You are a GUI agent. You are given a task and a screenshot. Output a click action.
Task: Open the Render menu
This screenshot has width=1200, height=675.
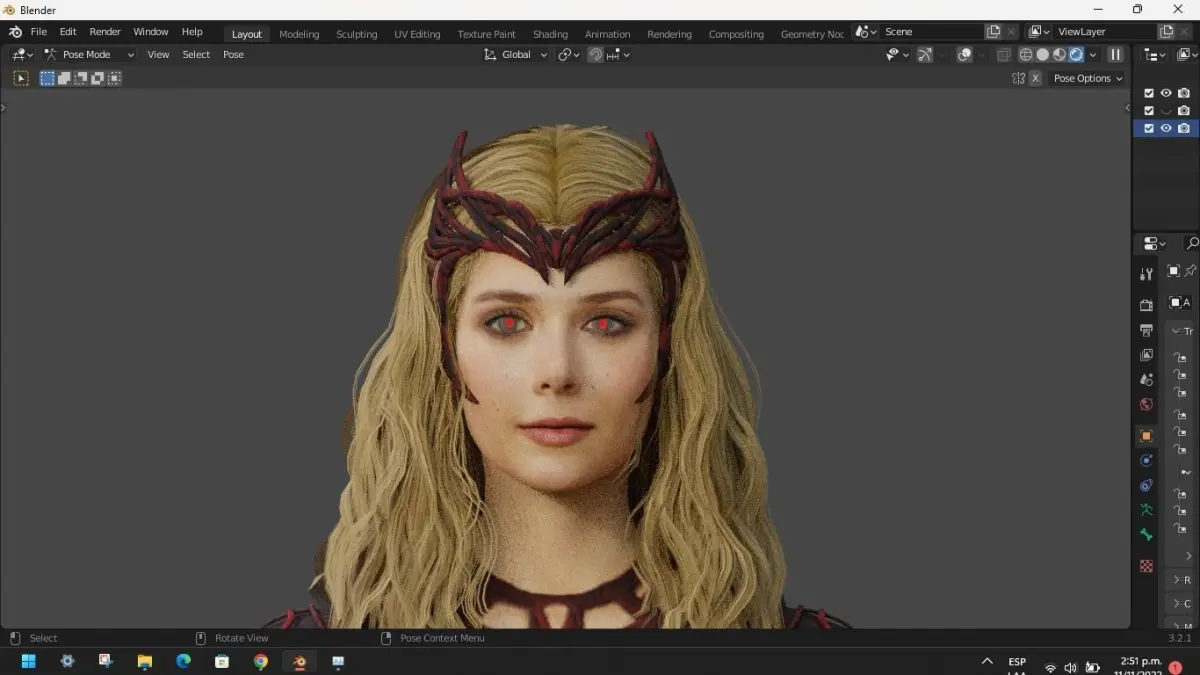(105, 32)
